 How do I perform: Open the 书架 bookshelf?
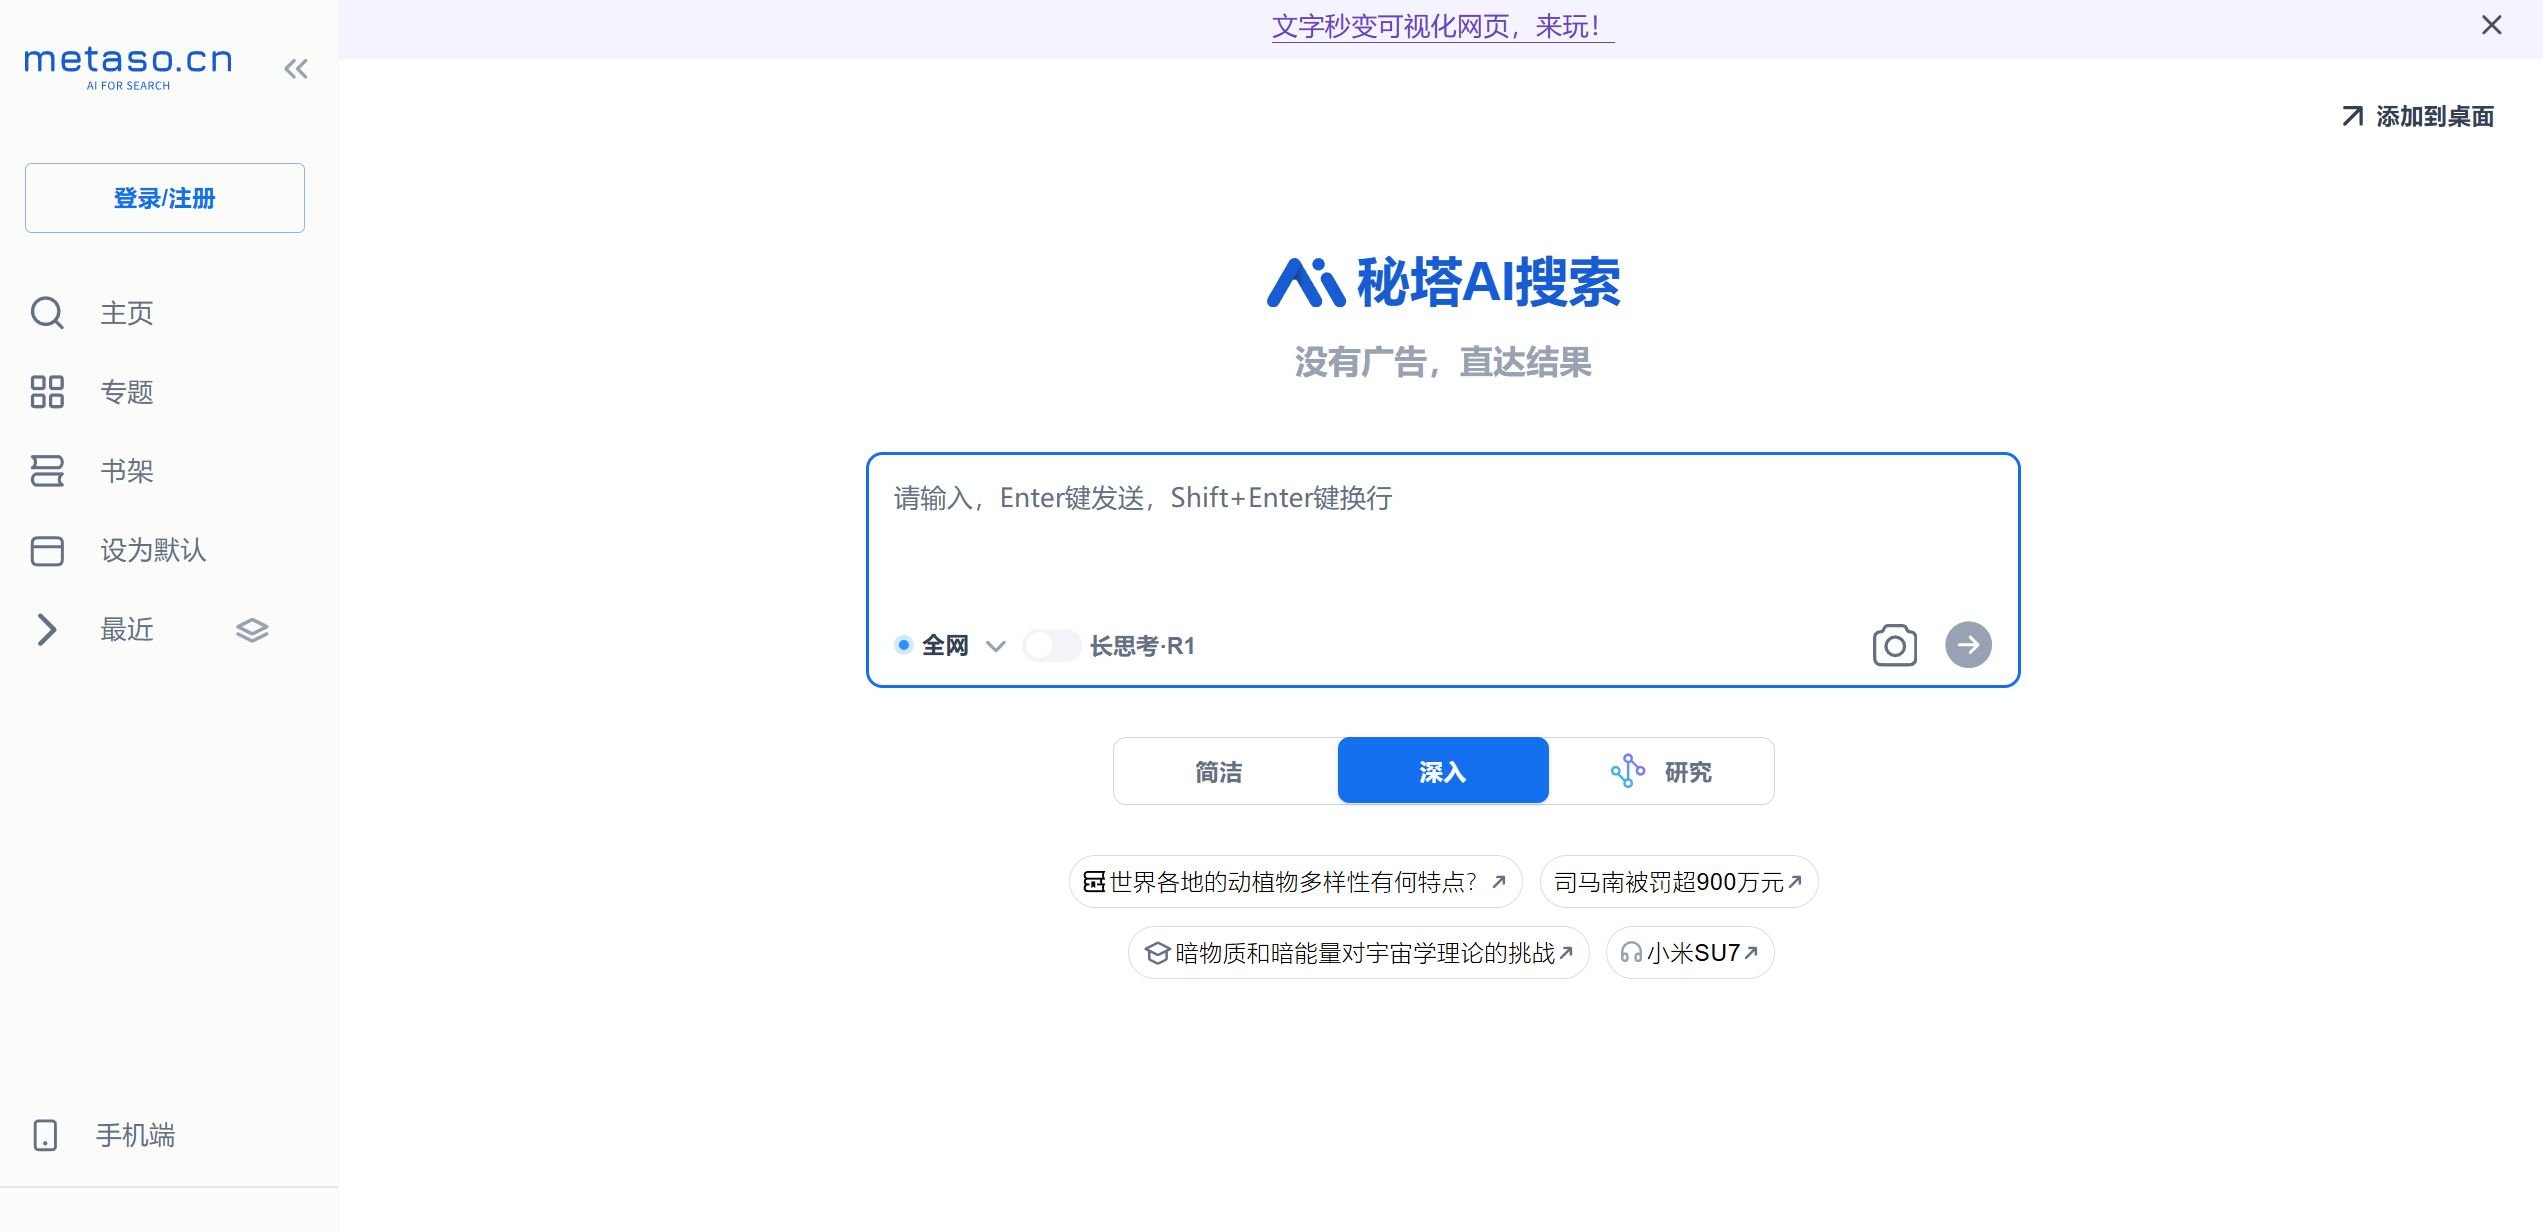pos(126,470)
